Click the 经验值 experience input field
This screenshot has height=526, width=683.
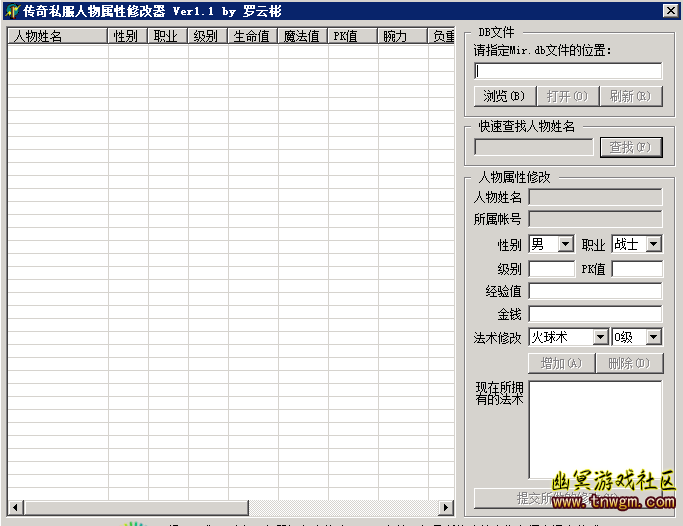595,291
